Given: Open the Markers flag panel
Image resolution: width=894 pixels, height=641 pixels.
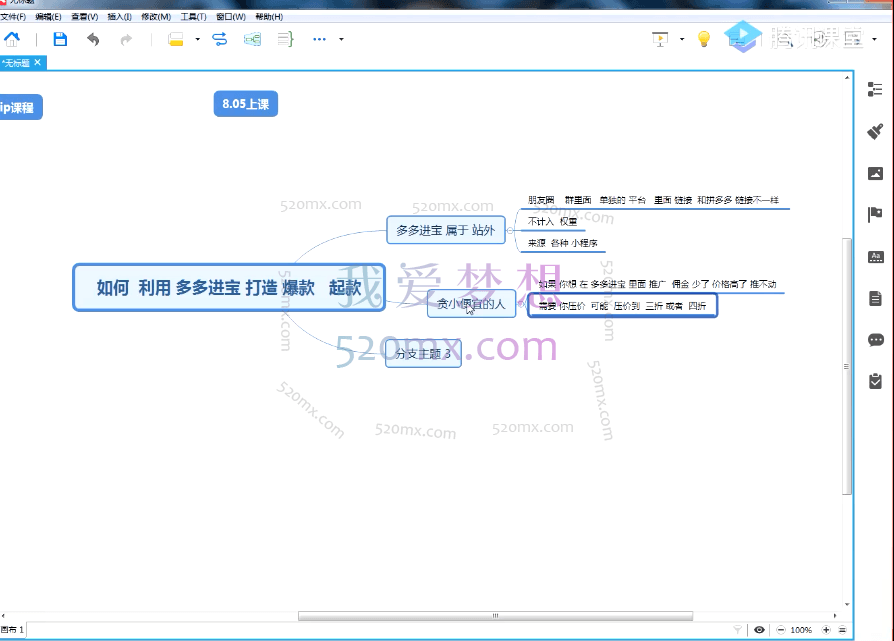Looking at the screenshot, I should click(875, 214).
